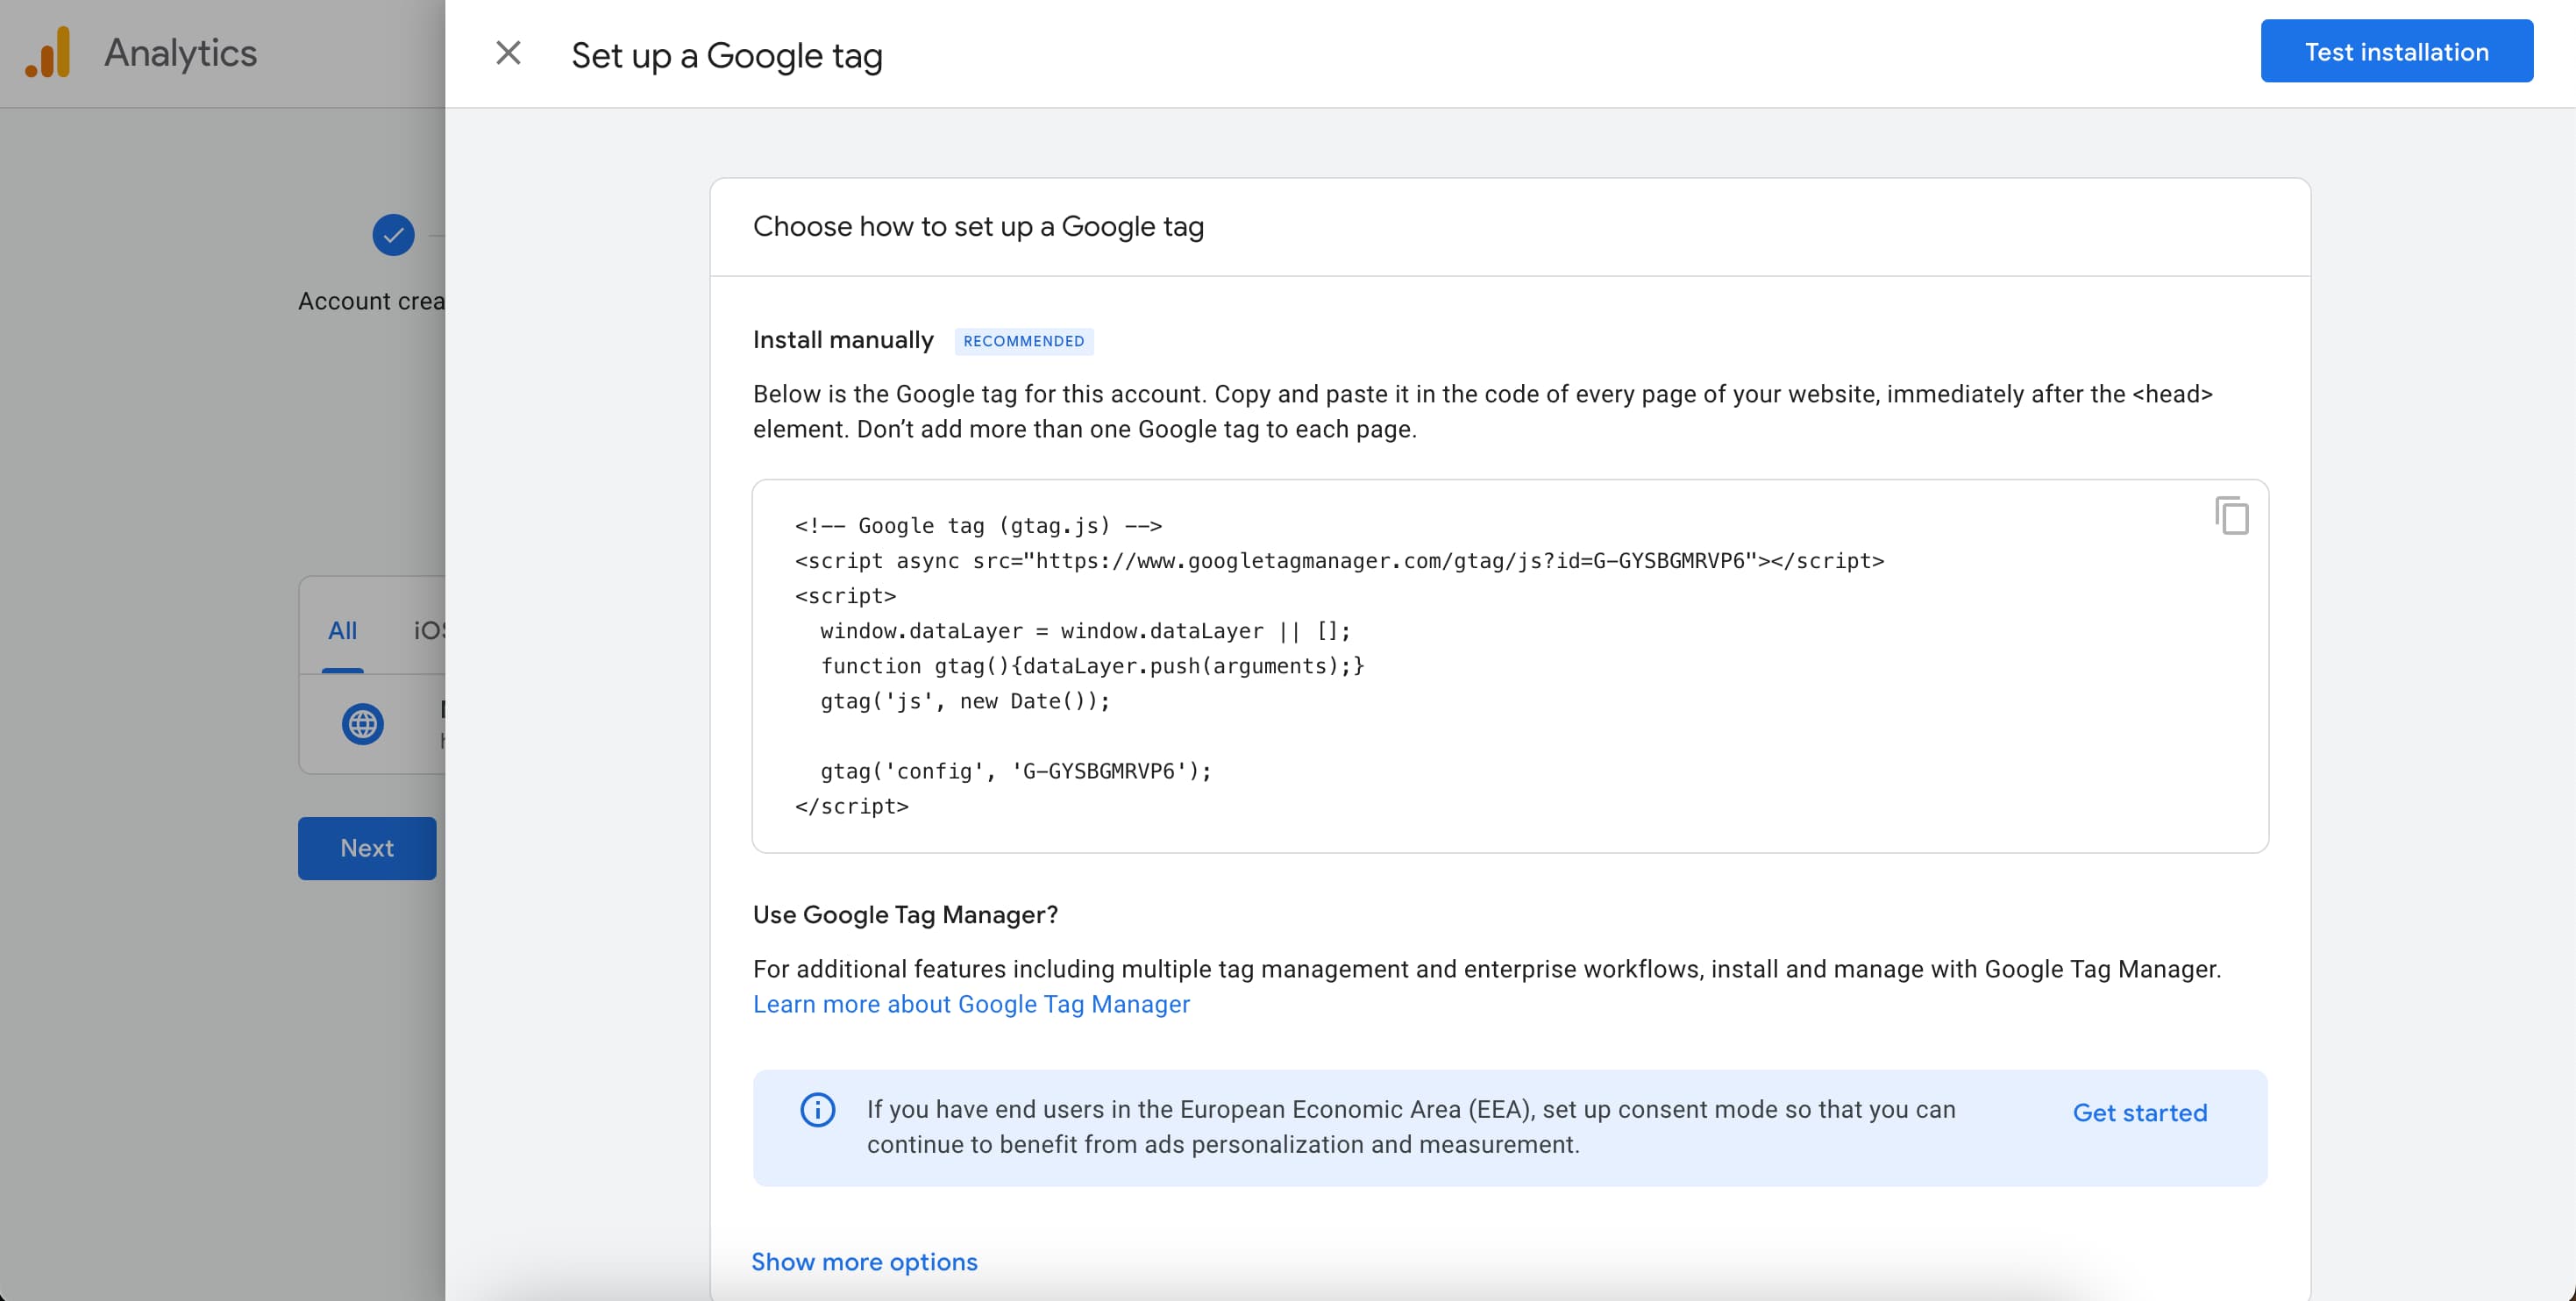Click the Analytics title text
The width and height of the screenshot is (2576, 1301).
point(181,53)
